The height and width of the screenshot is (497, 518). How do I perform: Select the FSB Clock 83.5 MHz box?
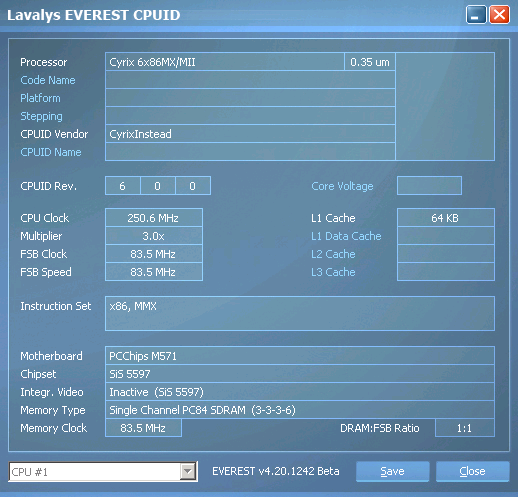point(154,254)
